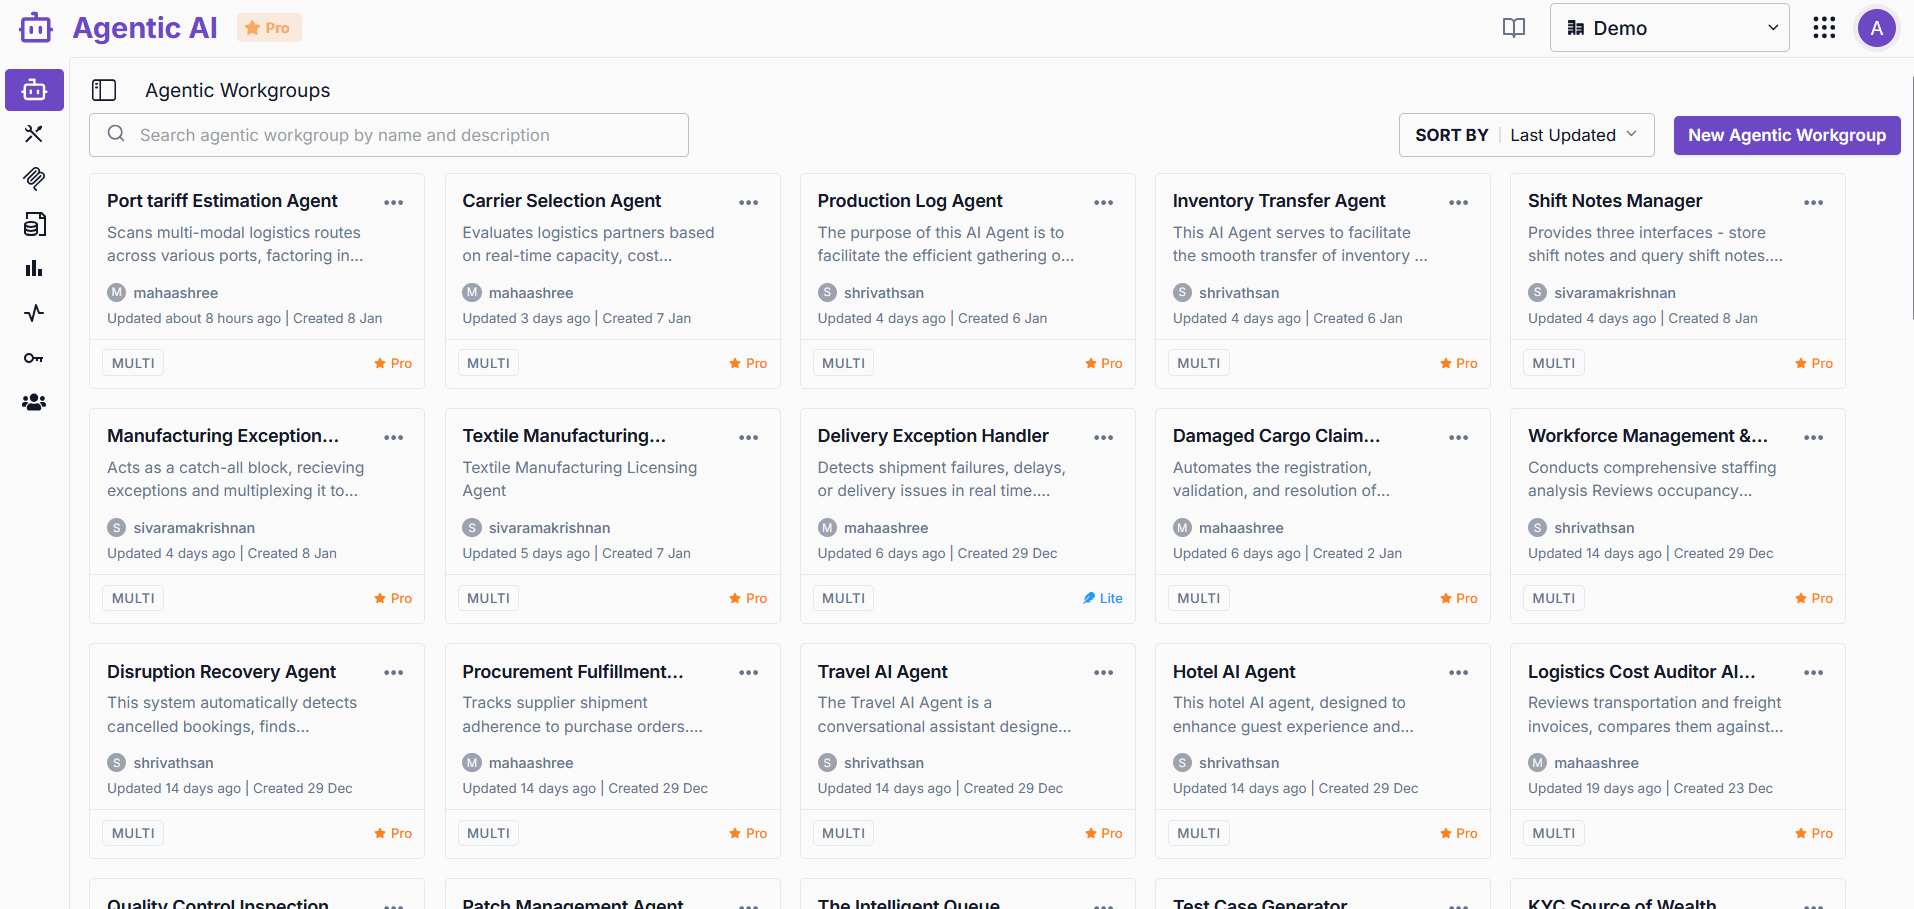
Task: Click the Pro badge next to Agentic AI
Action: (x=268, y=28)
